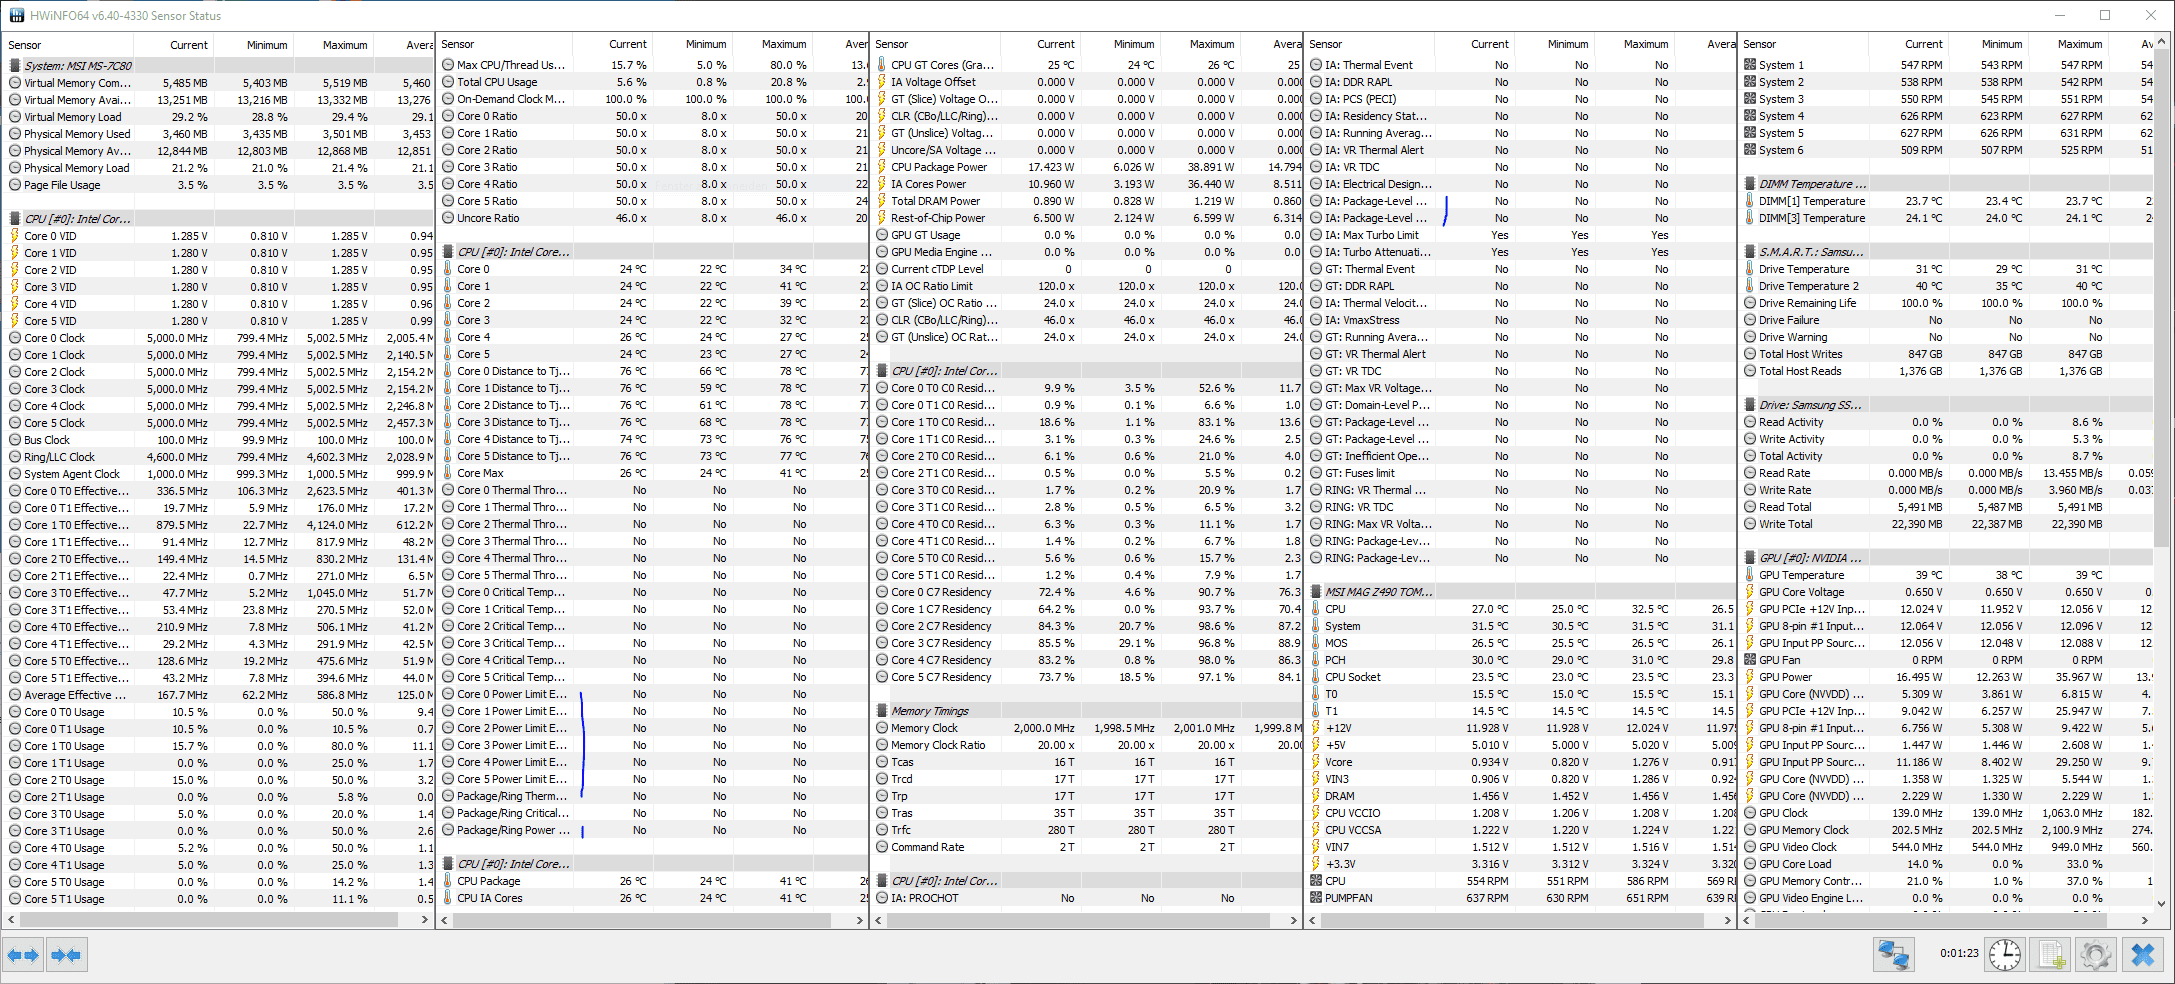
Task: Collapse the Memory Timings sensor group
Action: (x=882, y=711)
